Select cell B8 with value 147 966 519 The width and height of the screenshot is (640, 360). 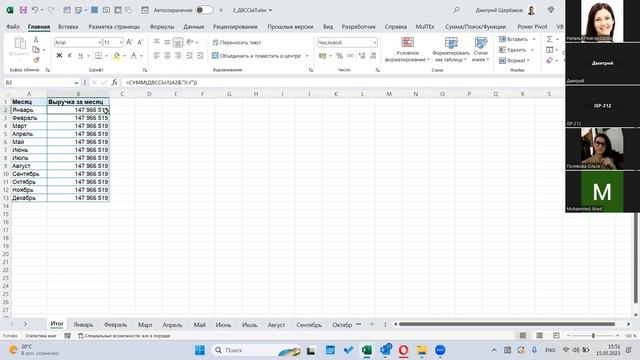pos(78,158)
